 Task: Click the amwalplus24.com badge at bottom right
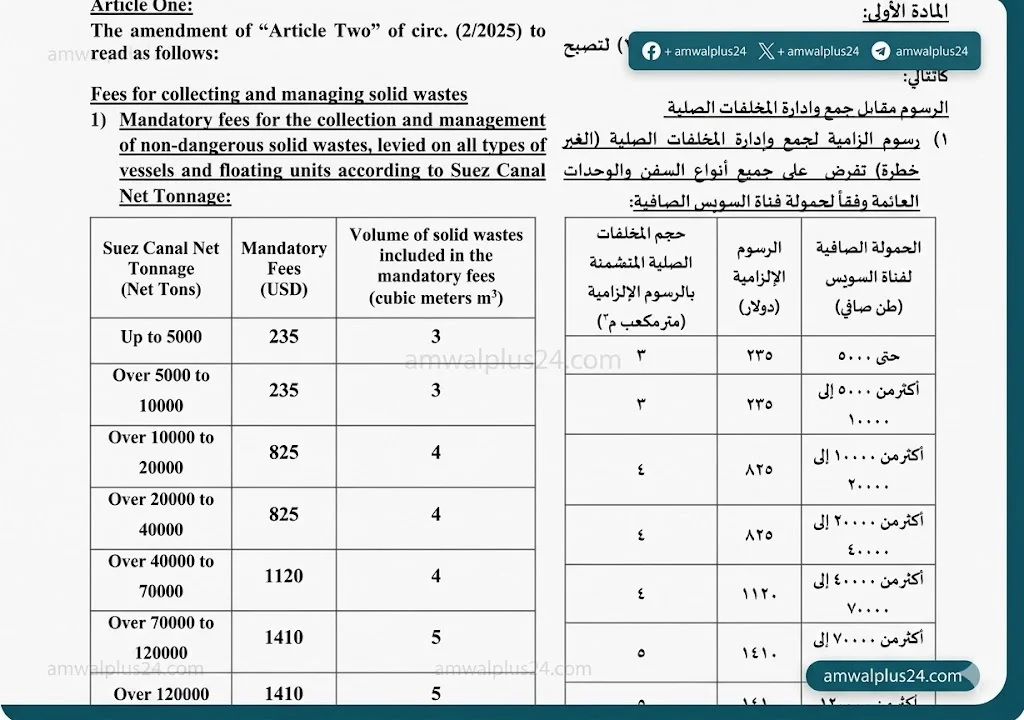892,676
